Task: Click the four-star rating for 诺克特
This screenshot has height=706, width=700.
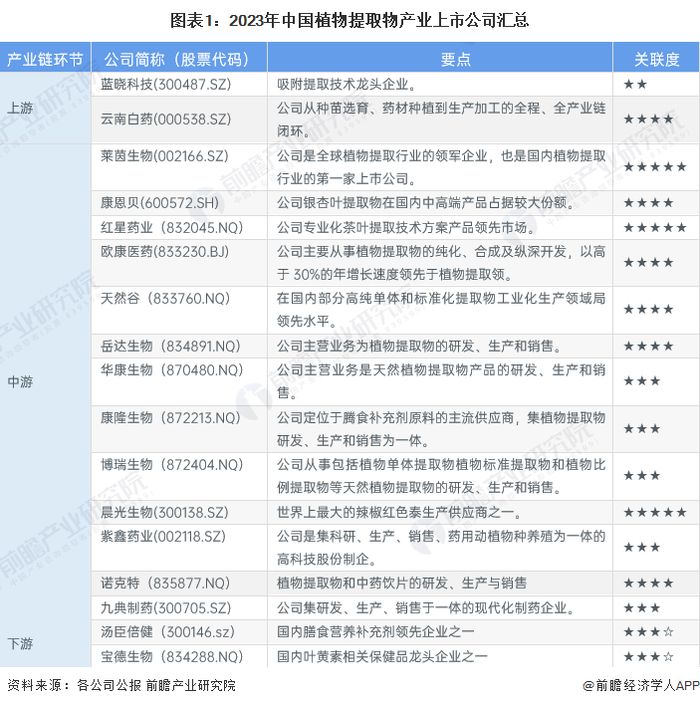Action: (648, 584)
